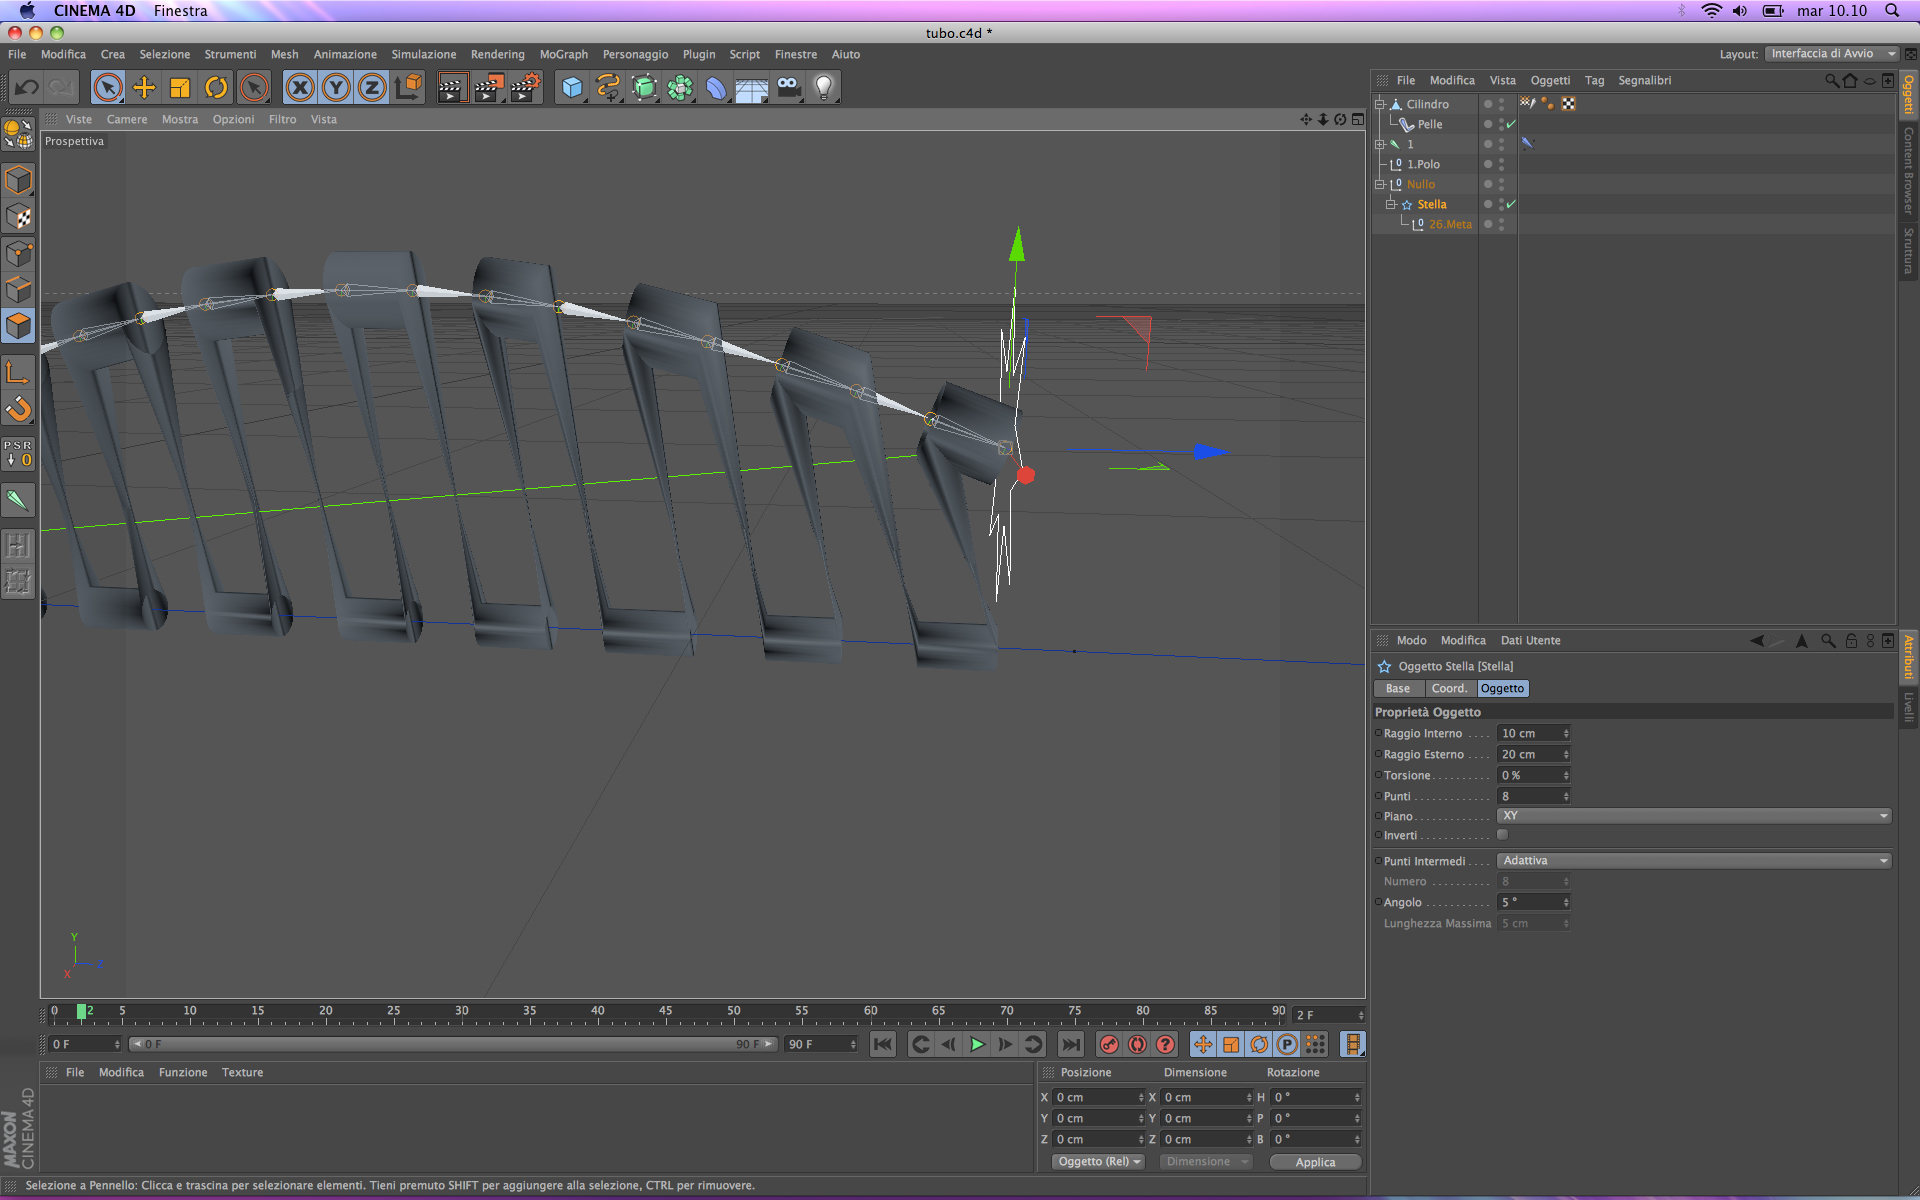The height and width of the screenshot is (1200, 1920).
Task: Select the Move tool in toolbar
Action: (x=144, y=88)
